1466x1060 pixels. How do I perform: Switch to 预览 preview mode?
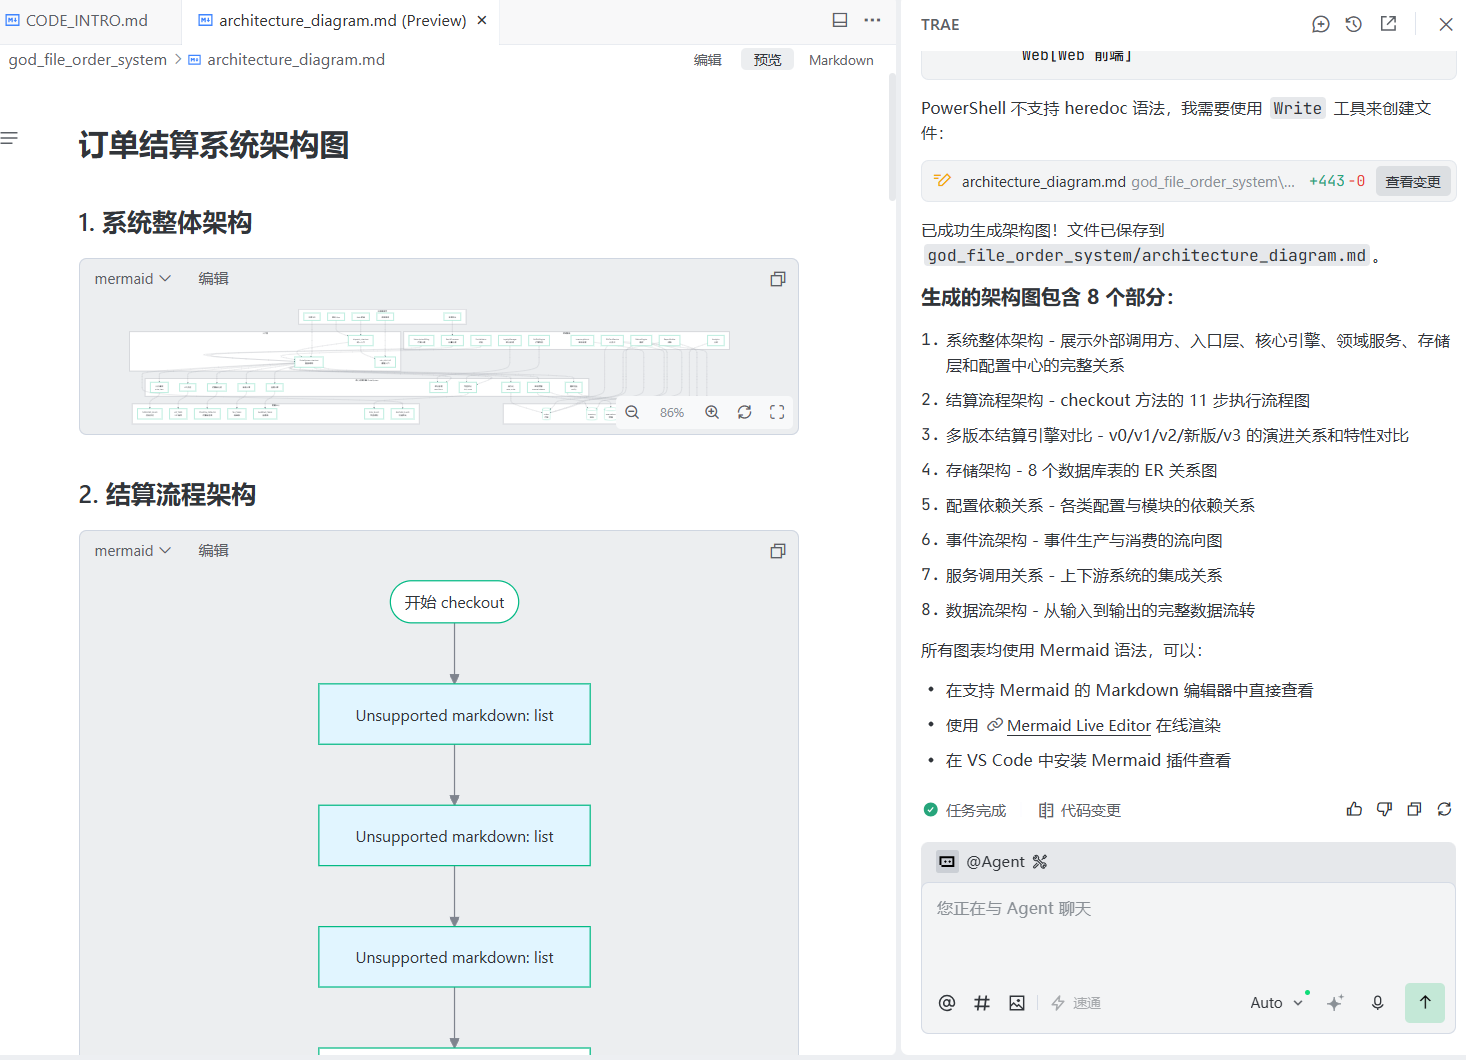pos(767,60)
